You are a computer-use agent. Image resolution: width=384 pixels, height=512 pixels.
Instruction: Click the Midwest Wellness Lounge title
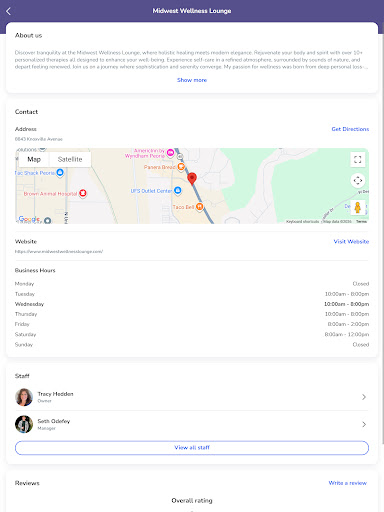click(x=192, y=11)
